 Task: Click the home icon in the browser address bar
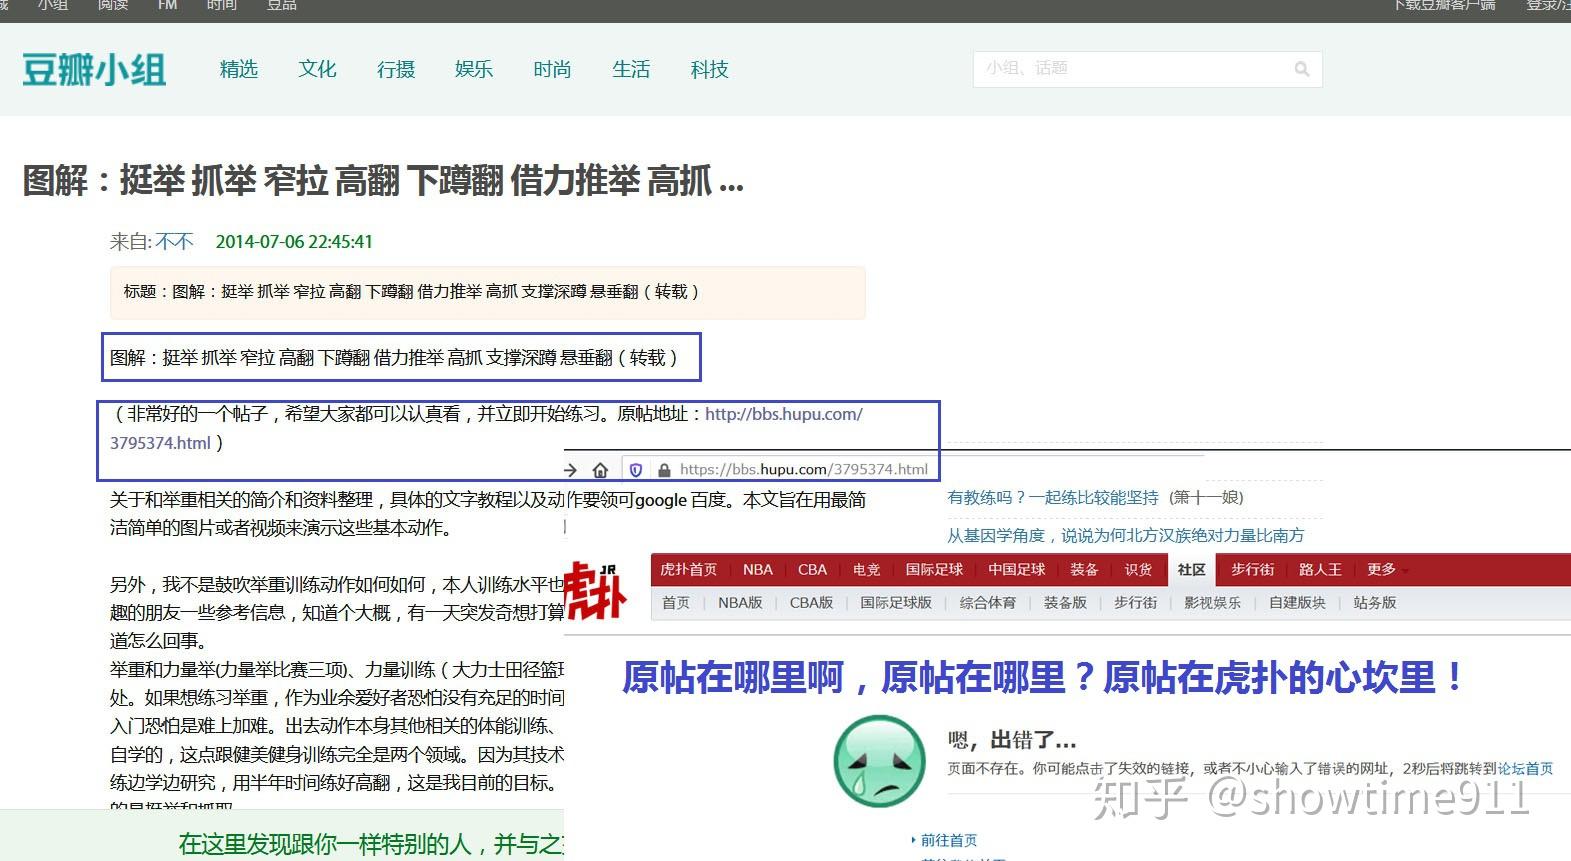pos(600,469)
